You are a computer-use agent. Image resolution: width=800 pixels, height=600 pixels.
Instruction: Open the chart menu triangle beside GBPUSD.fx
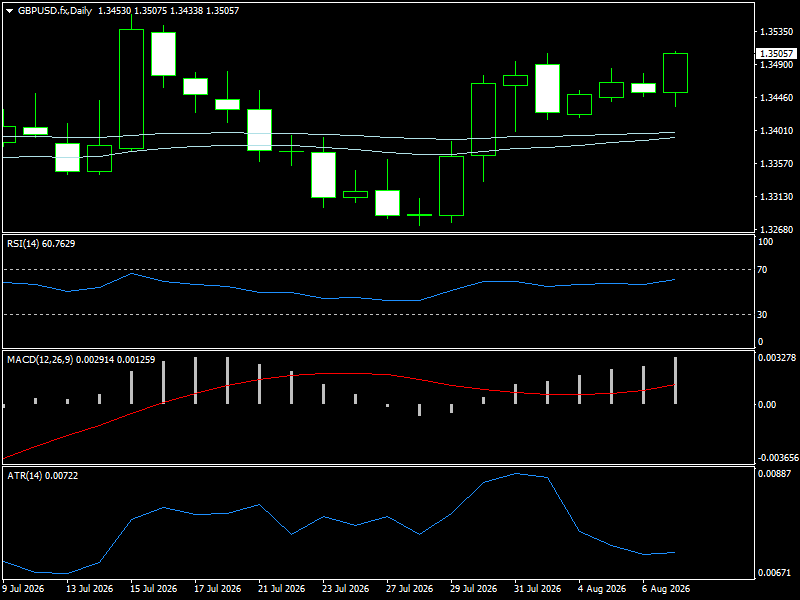click(x=9, y=11)
